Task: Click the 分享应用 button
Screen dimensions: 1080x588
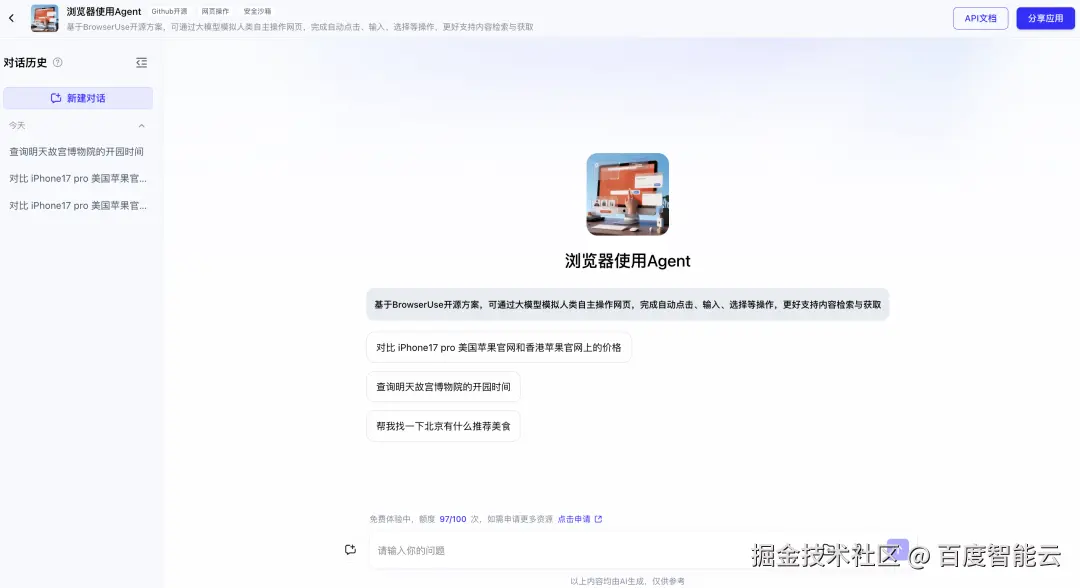Action: click(x=1045, y=19)
